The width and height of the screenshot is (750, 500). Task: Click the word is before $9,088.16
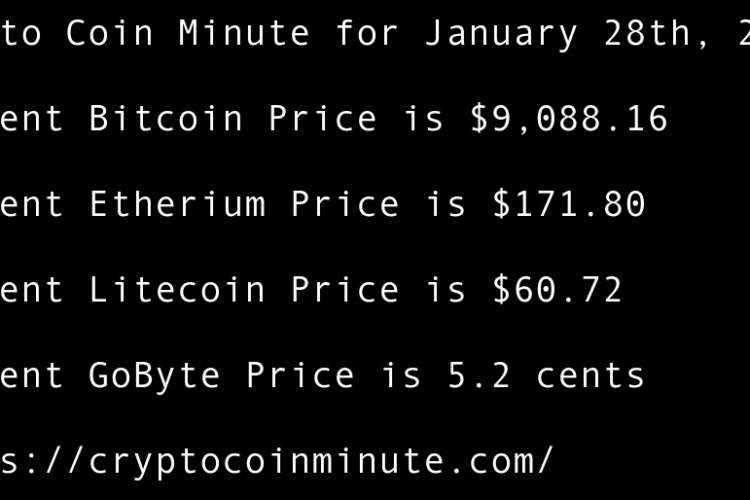point(423,119)
